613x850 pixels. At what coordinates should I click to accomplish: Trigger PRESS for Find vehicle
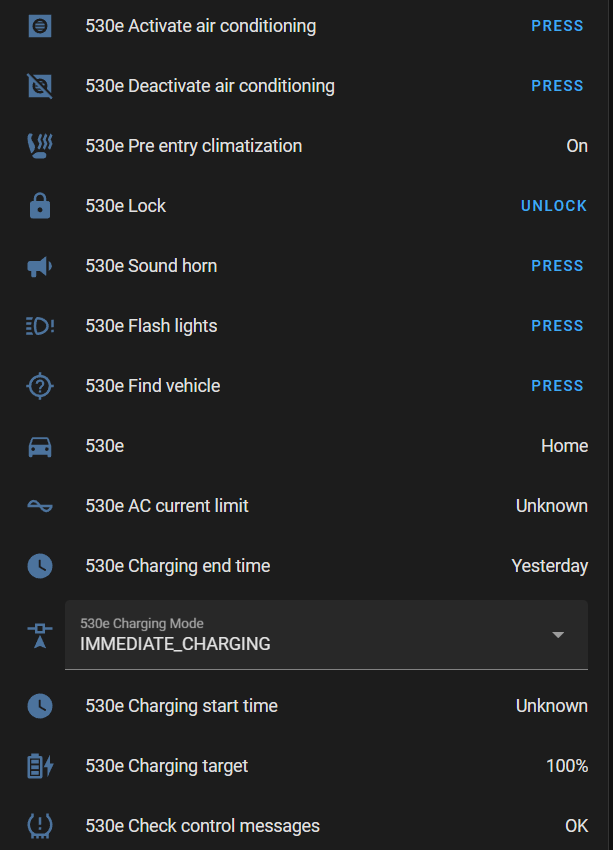tap(557, 386)
